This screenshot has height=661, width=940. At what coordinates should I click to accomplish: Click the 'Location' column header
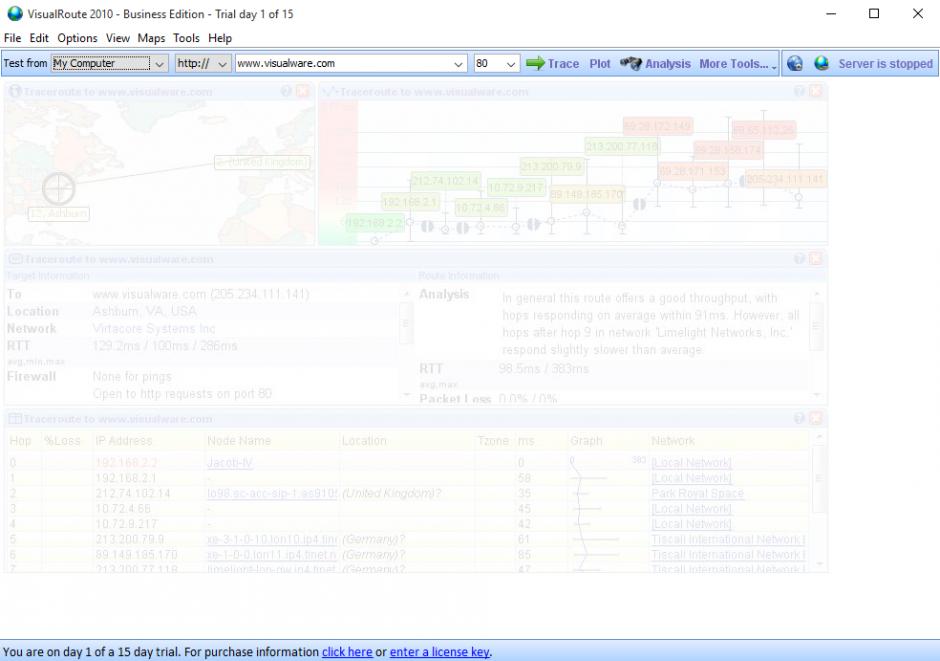(x=364, y=440)
